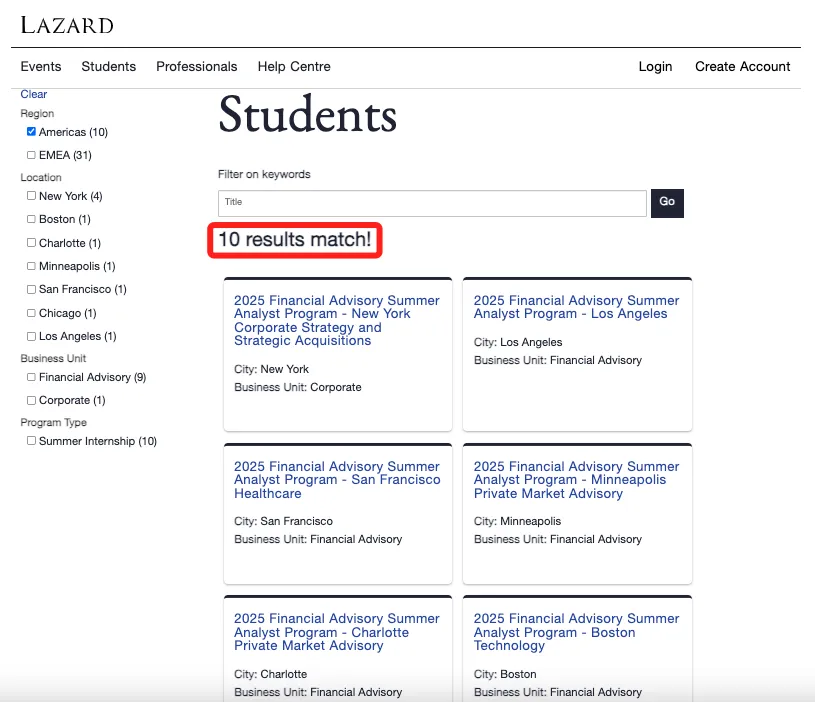This screenshot has width=815, height=702.
Task: Click 'City: Los Angeles' text
Action: coord(518,342)
